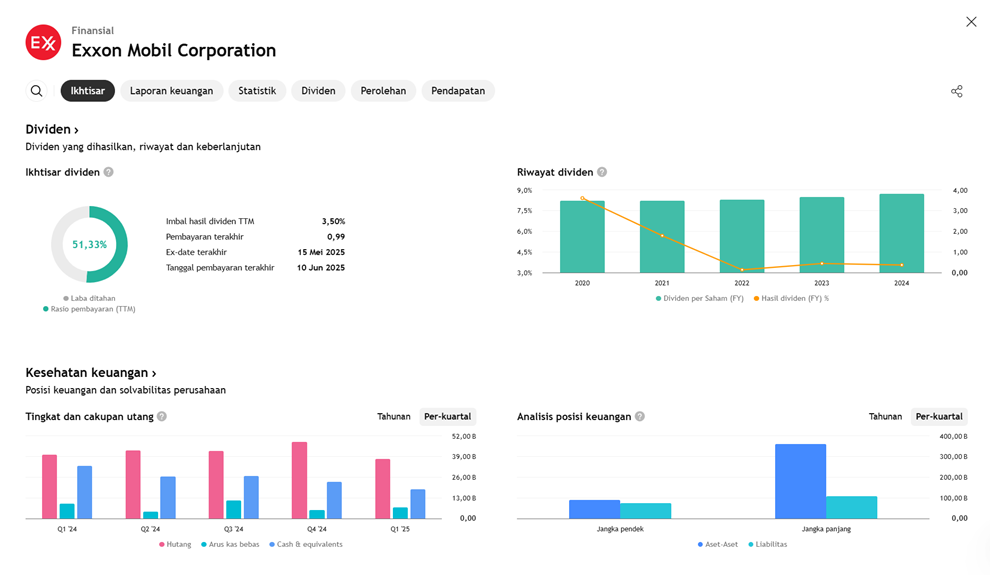Screen dimensions: 990x575
Task: Select Per-kuartal for debt level chart
Action: [448, 417]
